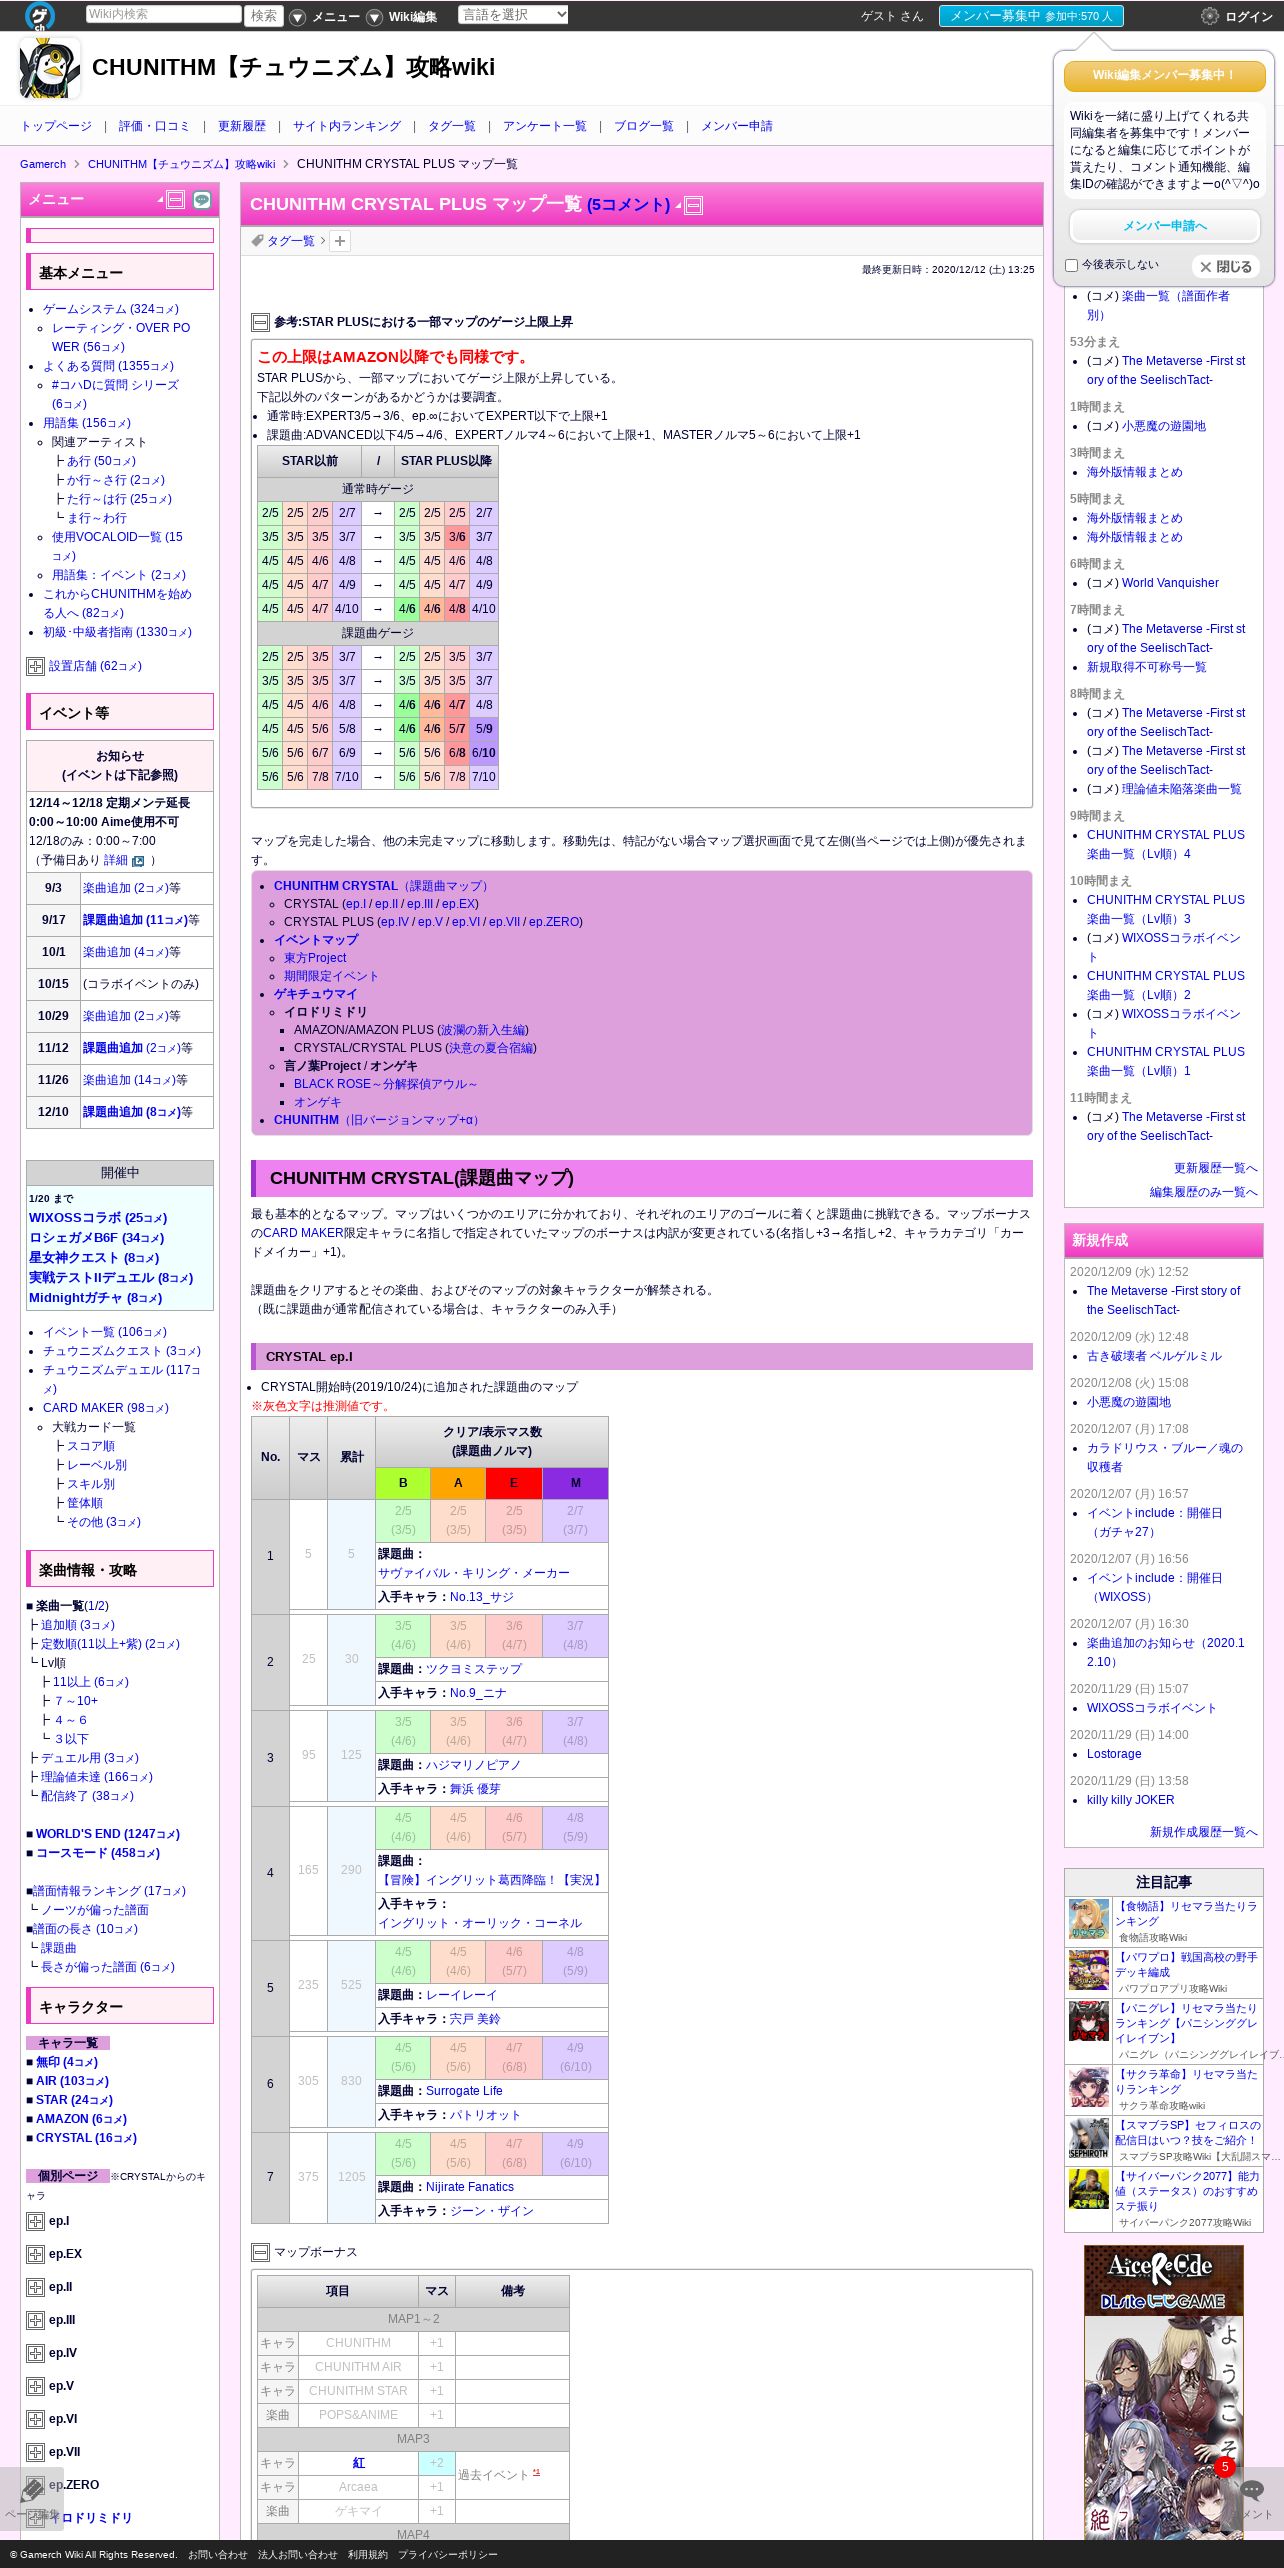The image size is (1284, 2568).
Task: Click the orange A difficulty header cell
Action: pyautogui.click(x=458, y=1483)
